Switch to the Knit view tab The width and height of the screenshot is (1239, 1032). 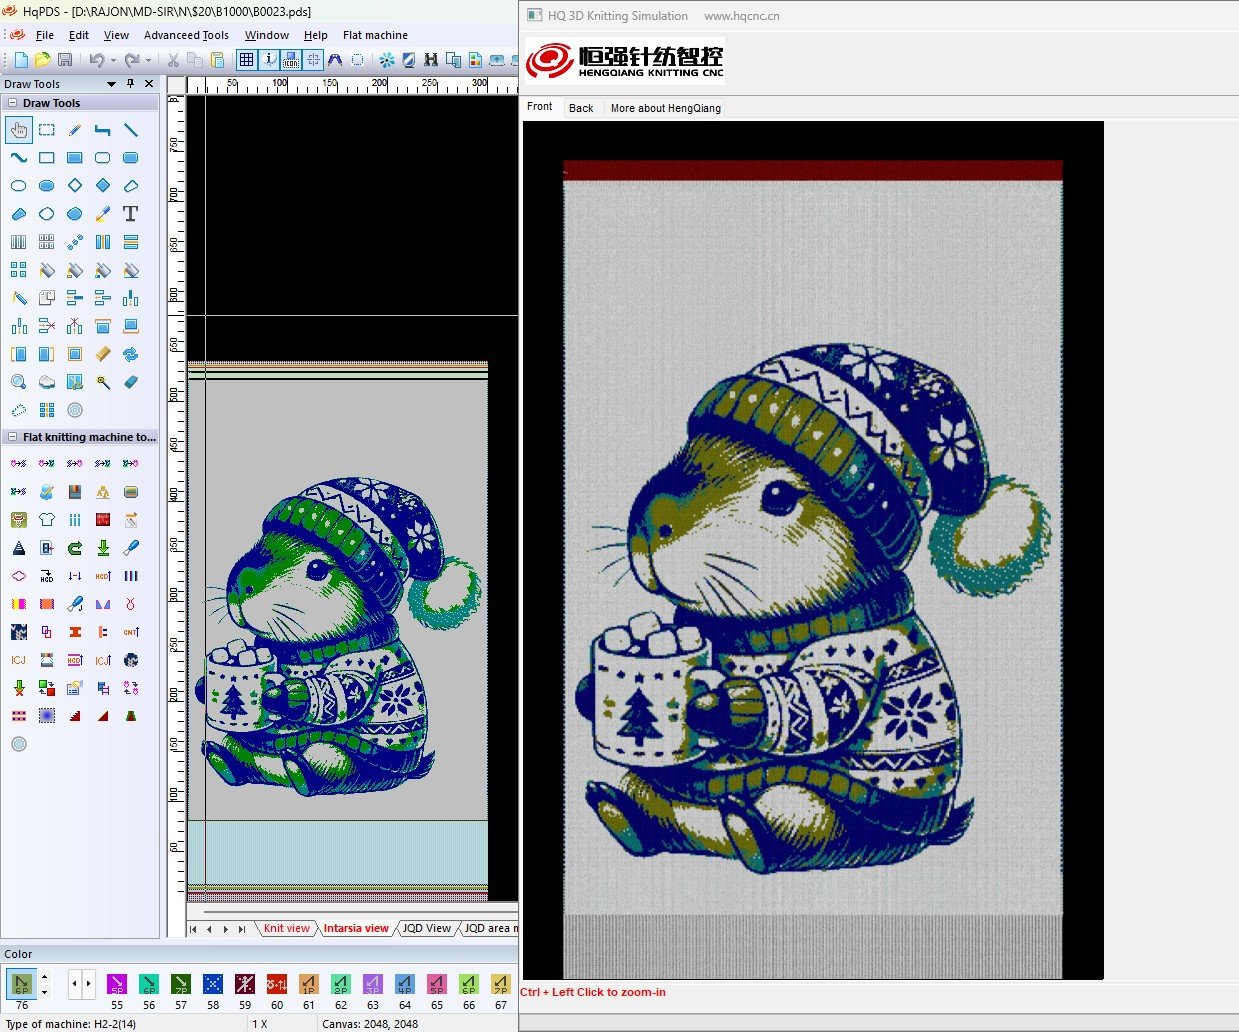(x=286, y=928)
